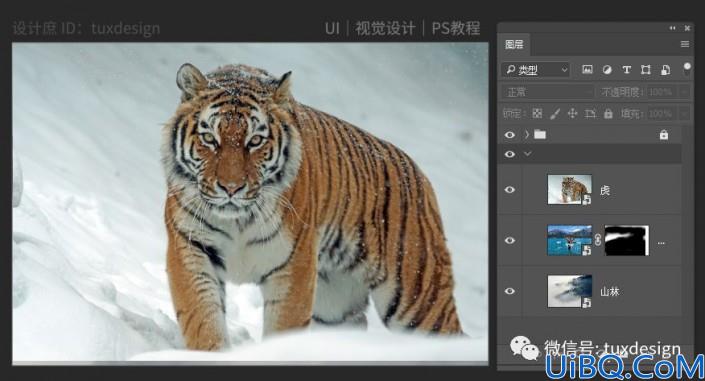Open the fill slider dropdown arrow
The height and width of the screenshot is (381, 705).
click(x=683, y=114)
